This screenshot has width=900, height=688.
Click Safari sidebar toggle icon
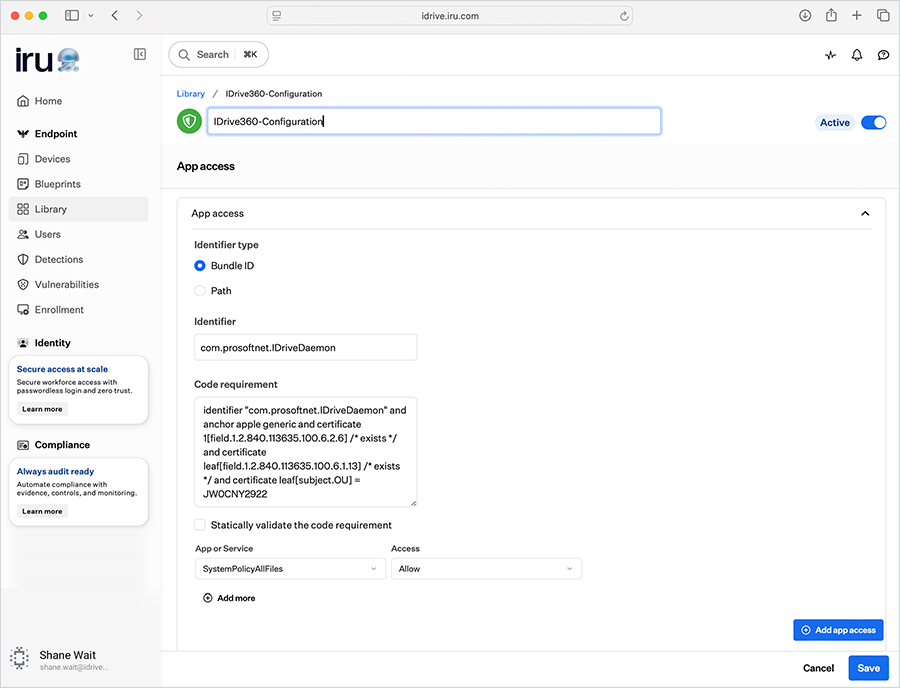72,15
